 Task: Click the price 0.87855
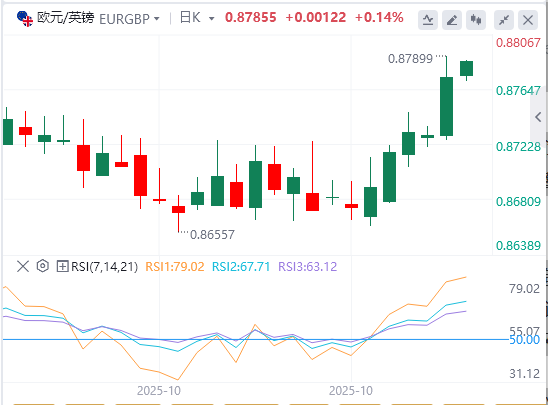click(x=251, y=17)
